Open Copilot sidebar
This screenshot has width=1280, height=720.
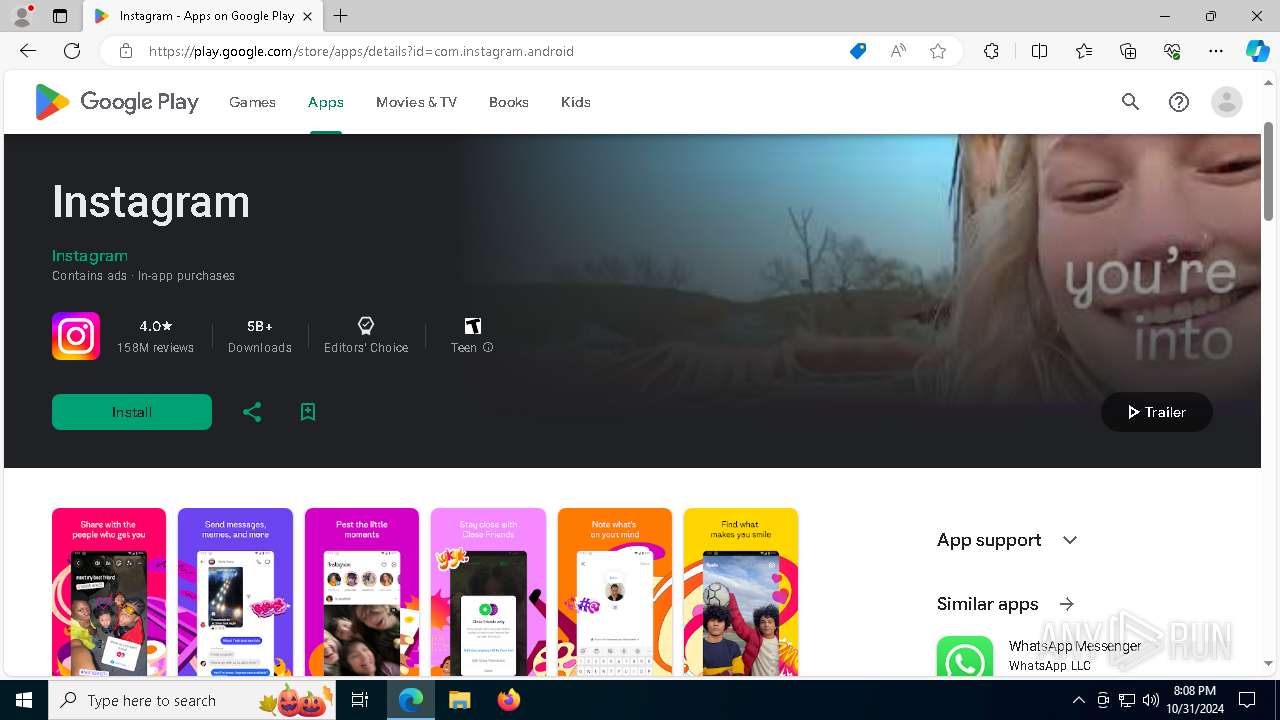pos(1257,51)
